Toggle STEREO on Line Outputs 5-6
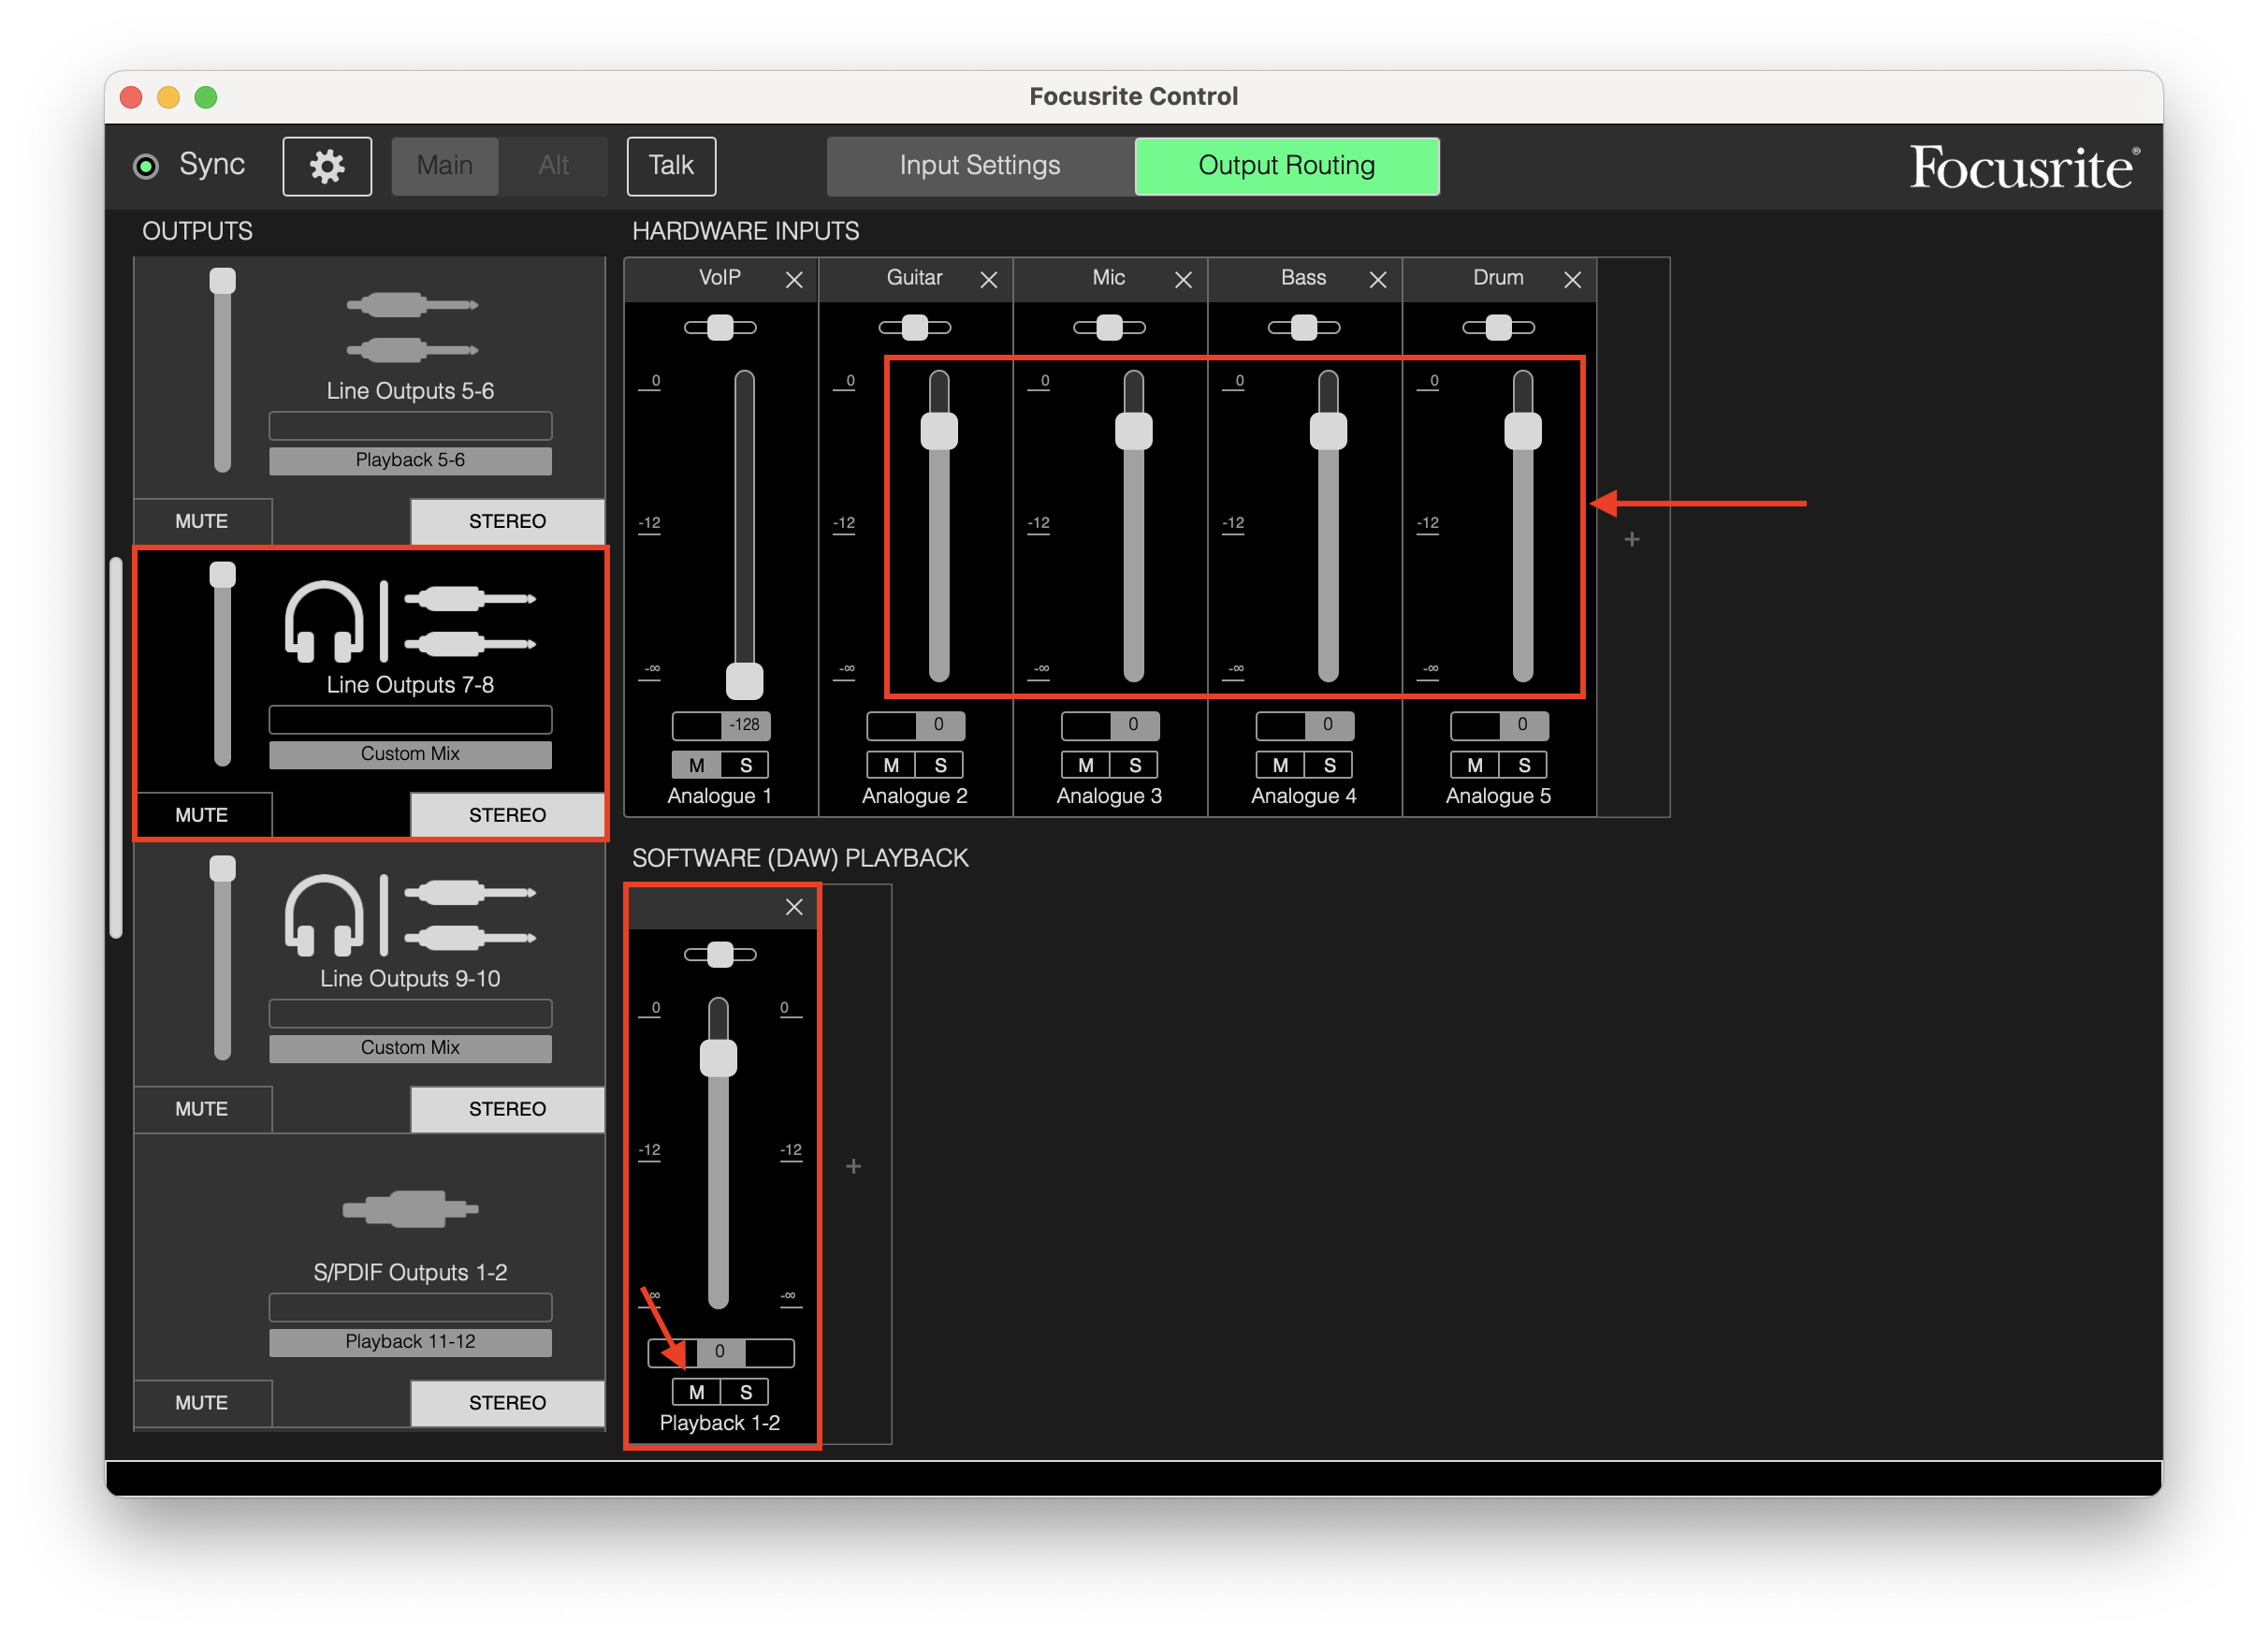The image size is (2268, 1636). click(507, 521)
